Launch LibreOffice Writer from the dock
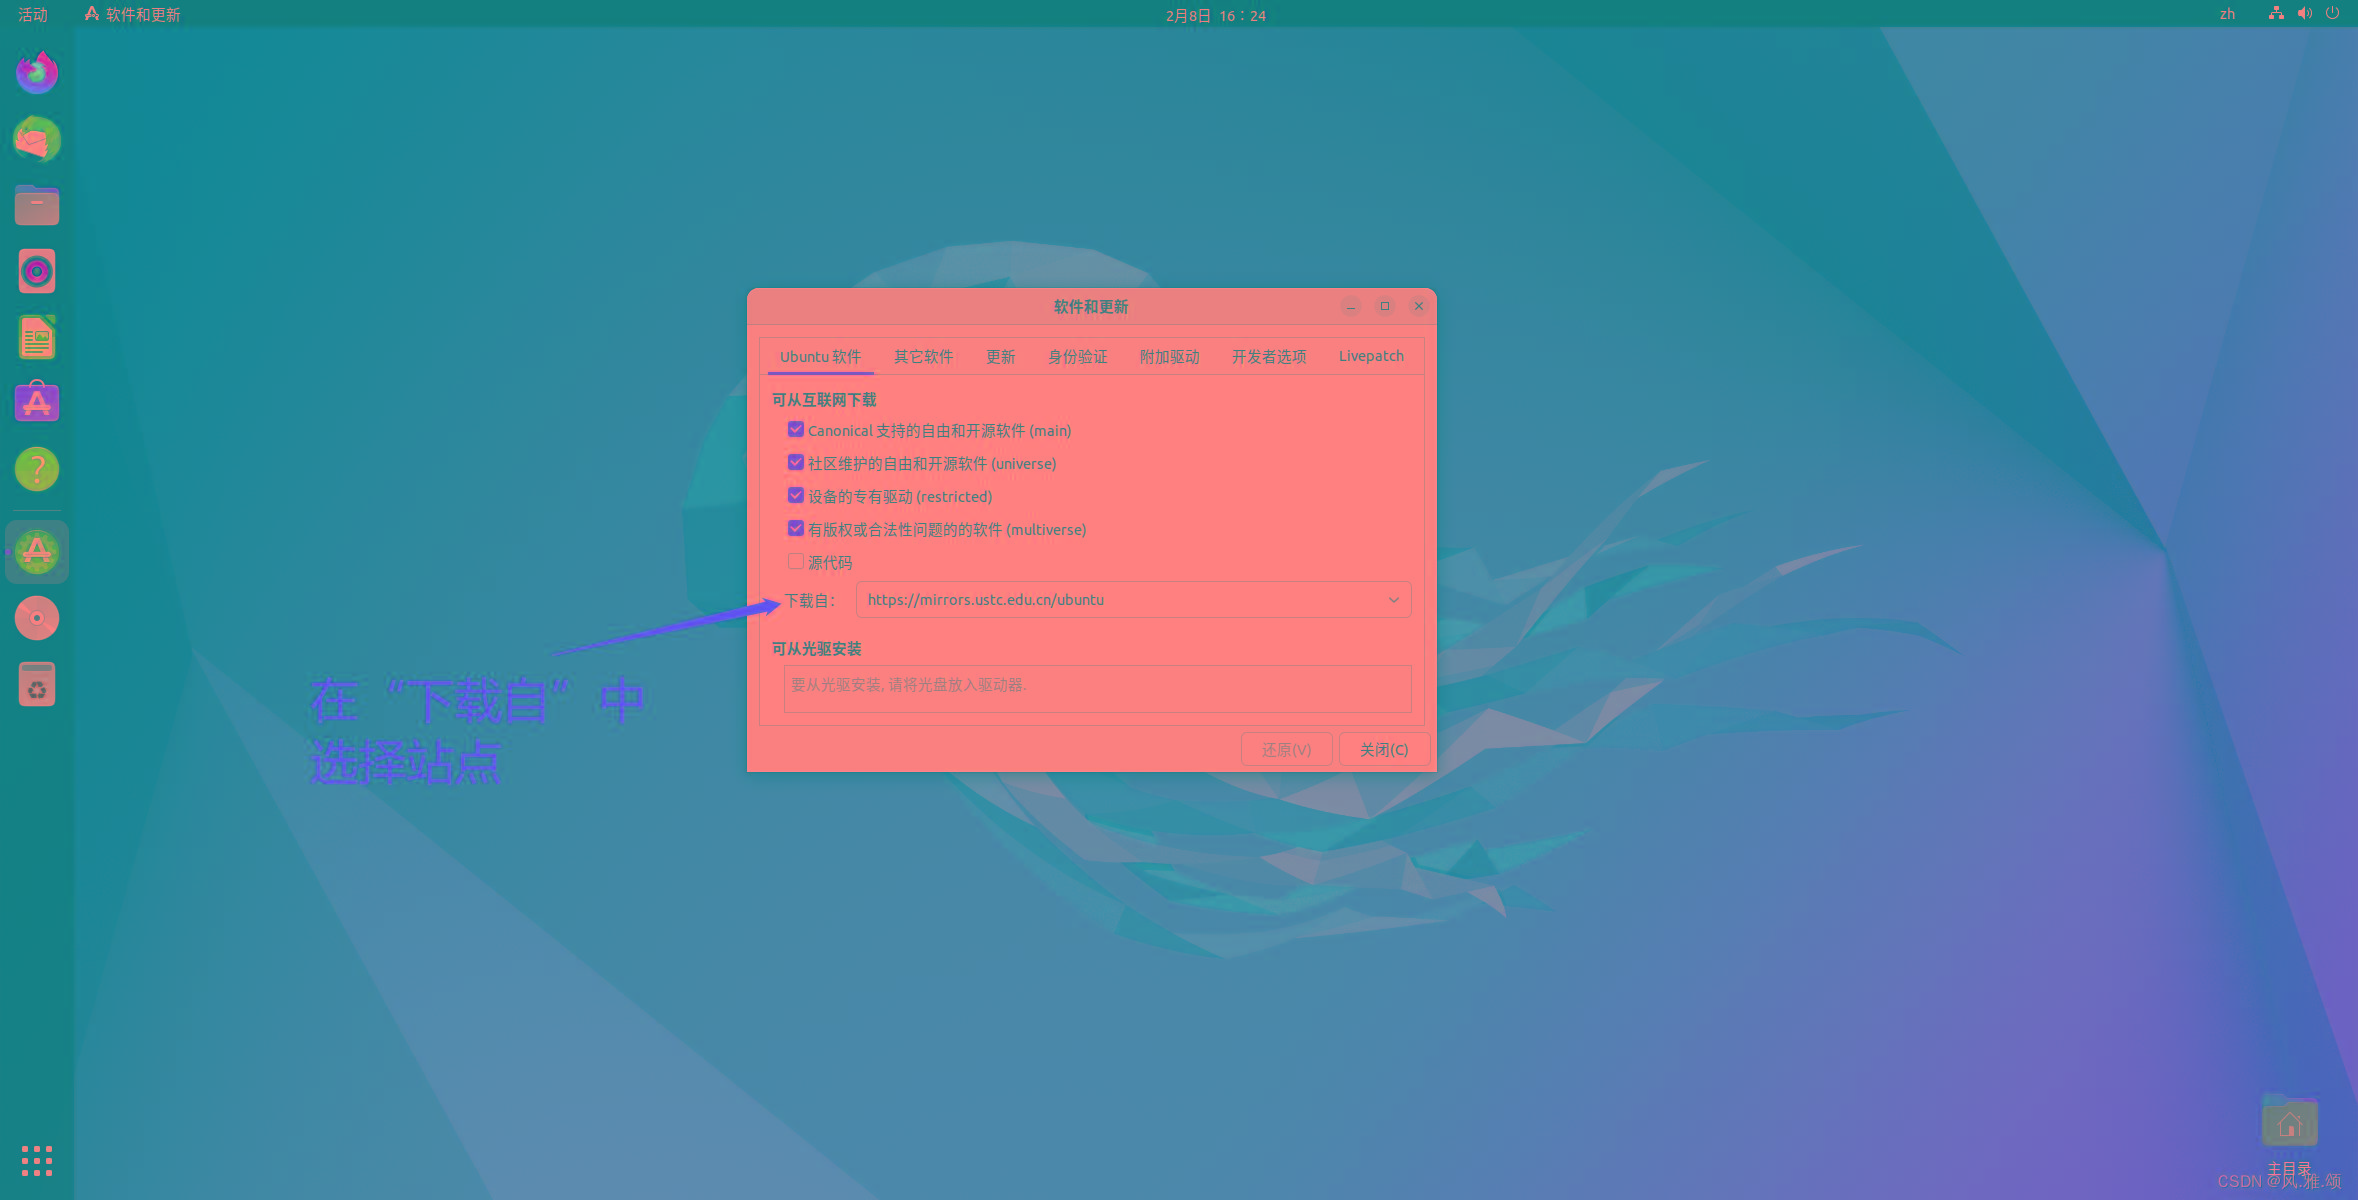Viewport: 2358px width, 1200px height. pyautogui.click(x=37, y=337)
